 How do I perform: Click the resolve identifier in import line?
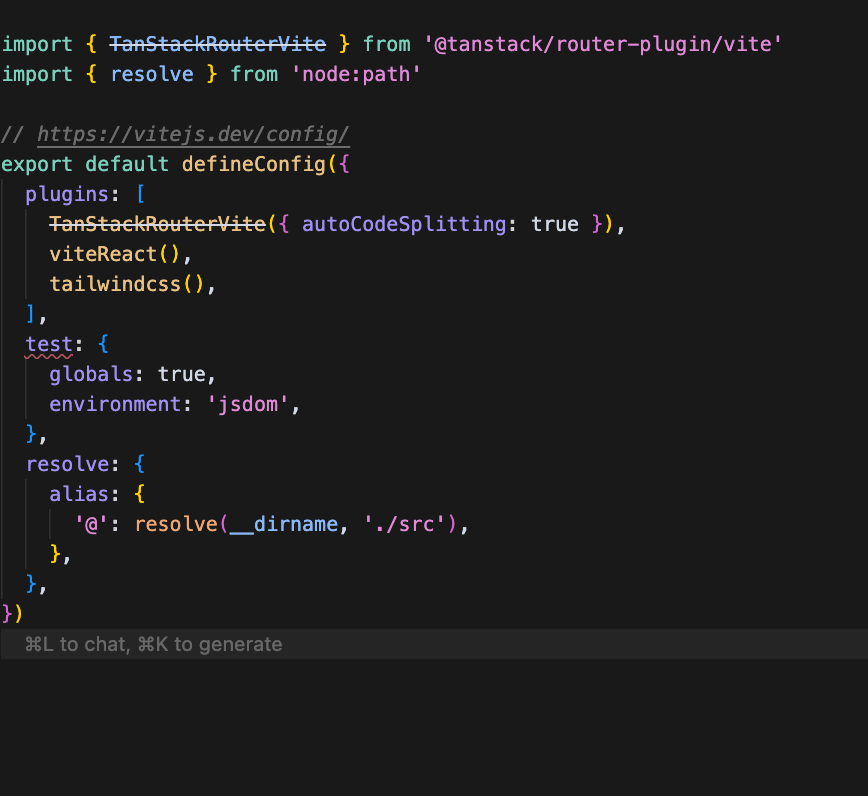coord(152,74)
